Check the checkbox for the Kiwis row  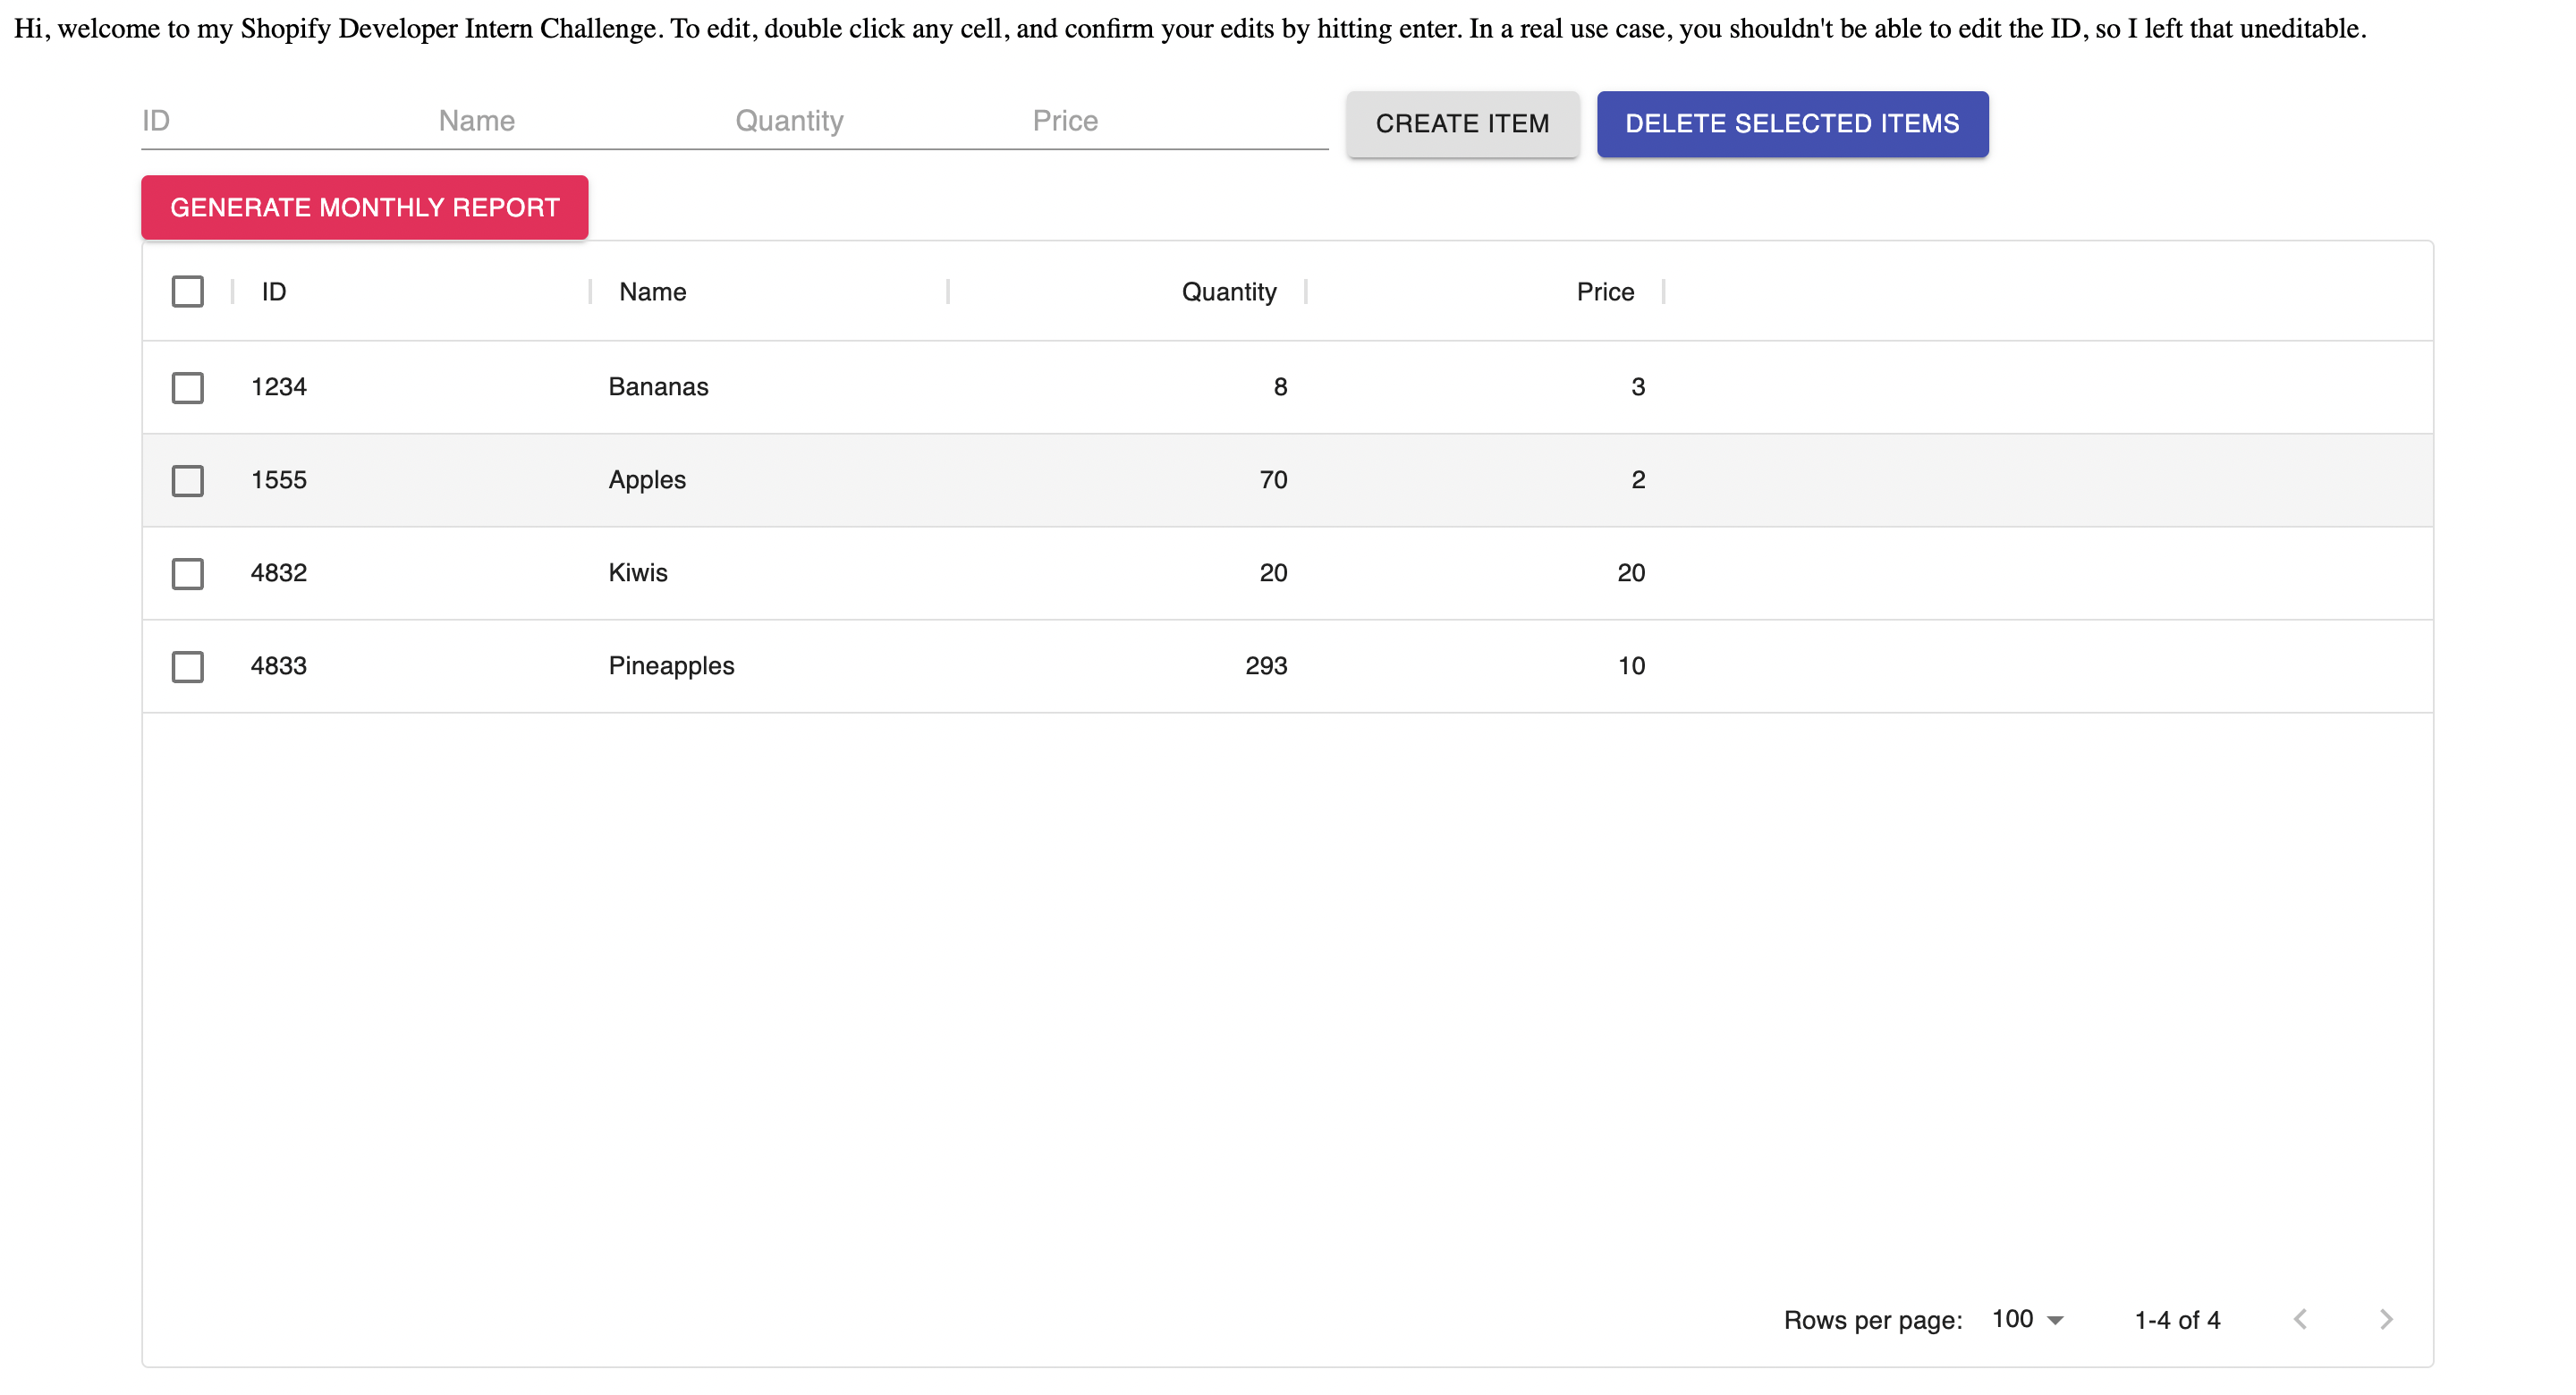187,573
